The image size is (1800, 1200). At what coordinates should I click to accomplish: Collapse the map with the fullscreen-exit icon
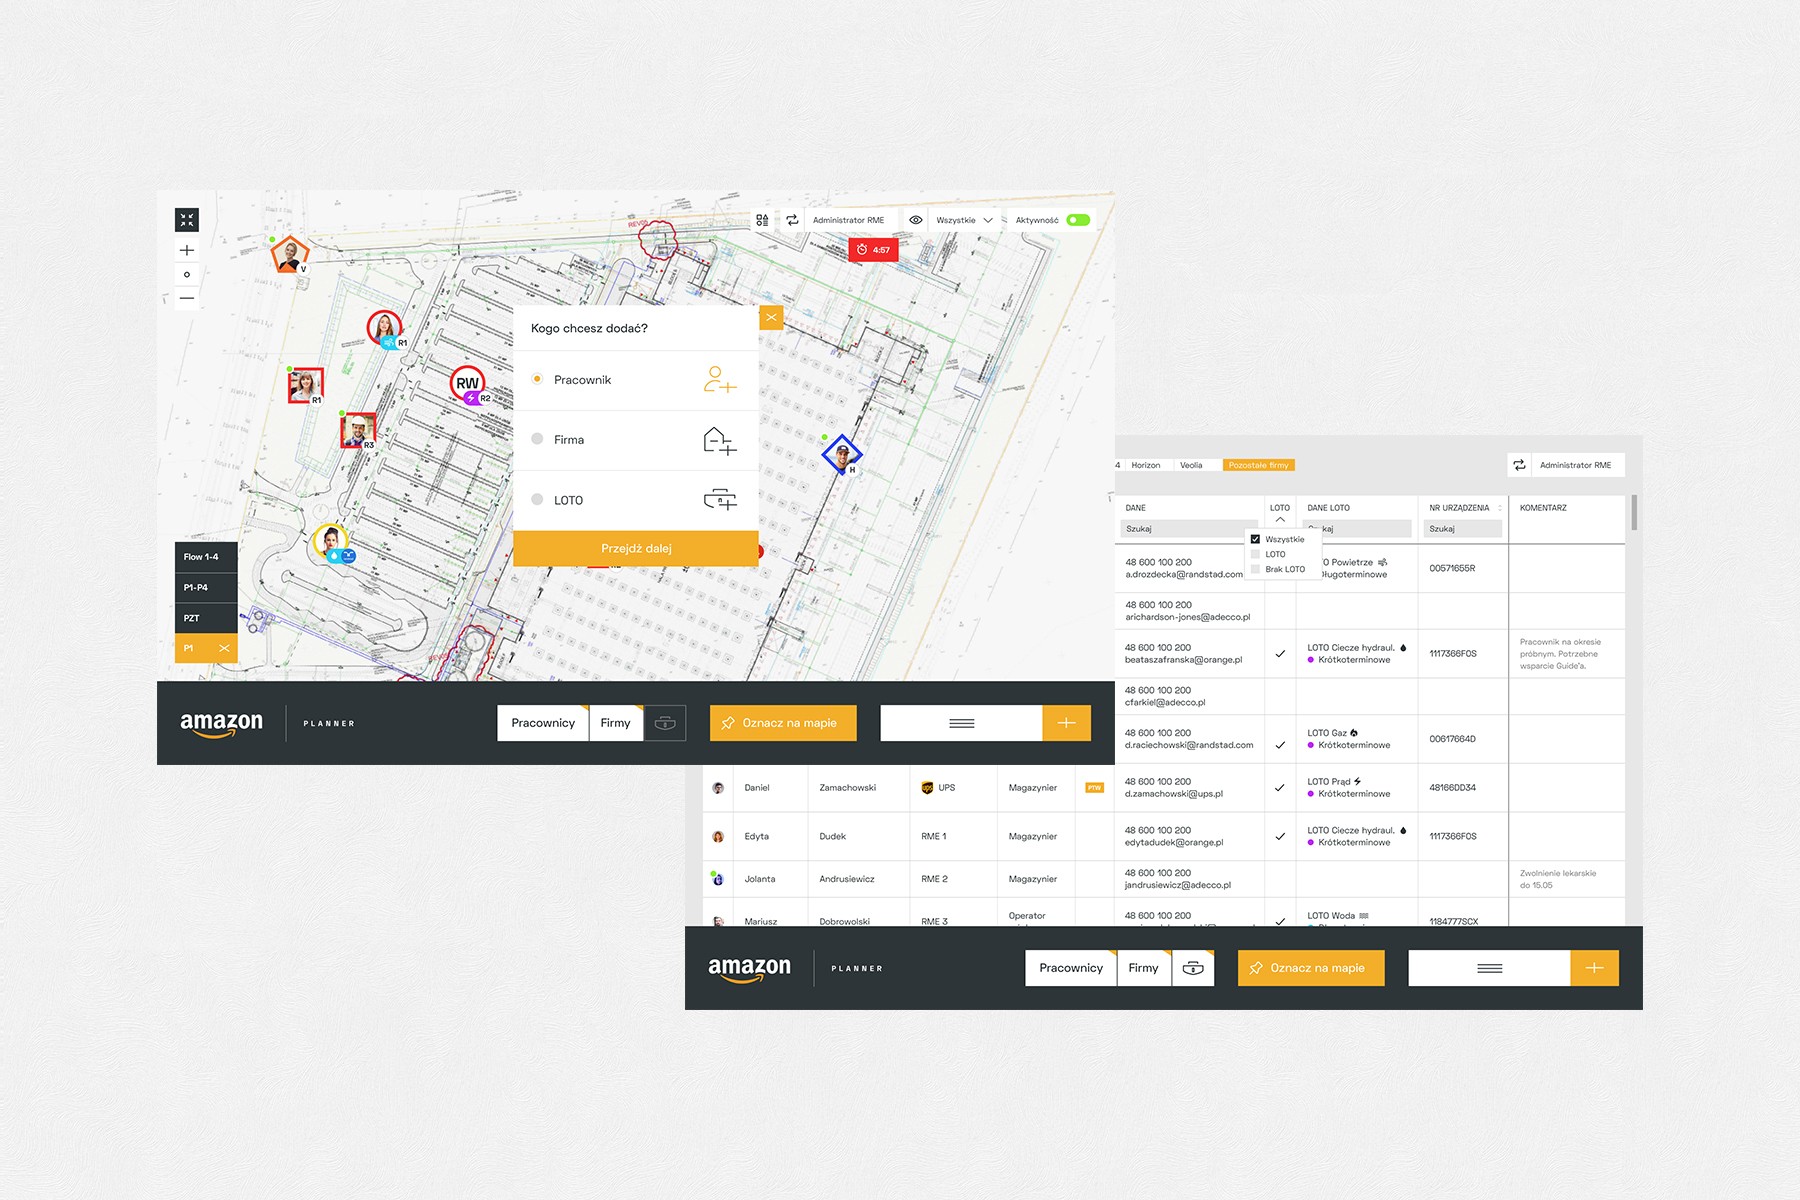point(187,220)
